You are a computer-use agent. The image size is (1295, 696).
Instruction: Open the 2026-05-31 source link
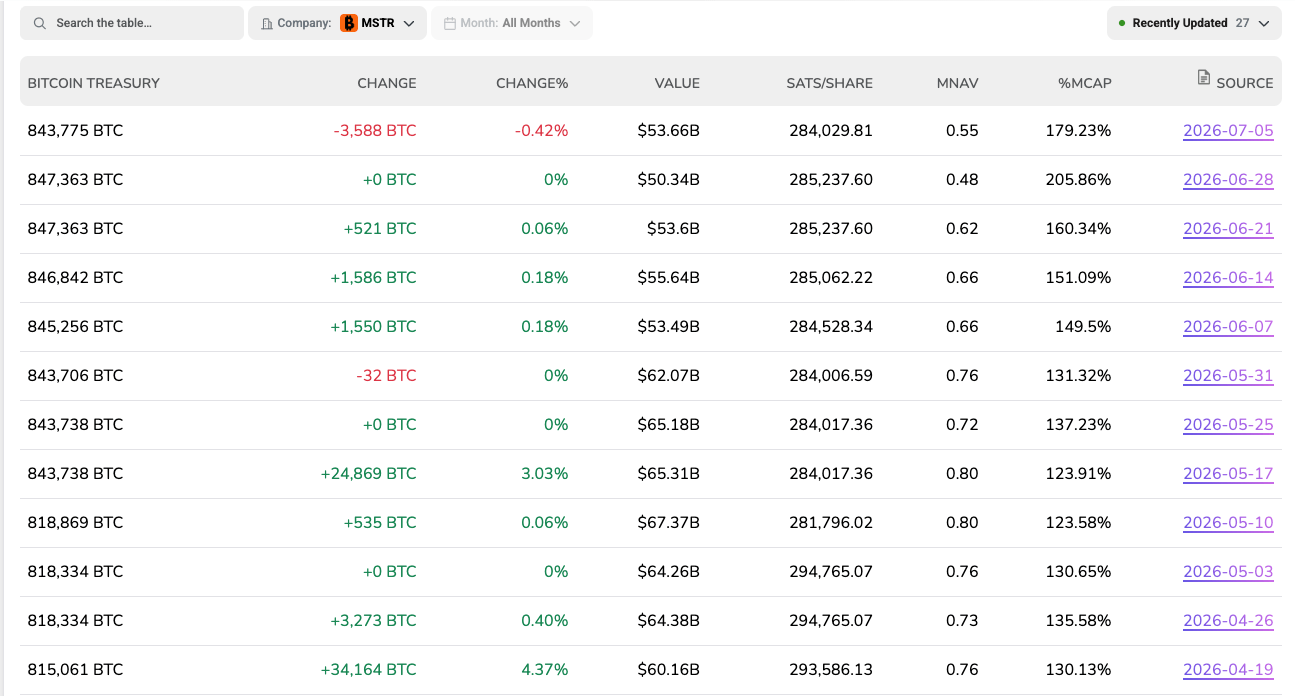(x=1228, y=376)
